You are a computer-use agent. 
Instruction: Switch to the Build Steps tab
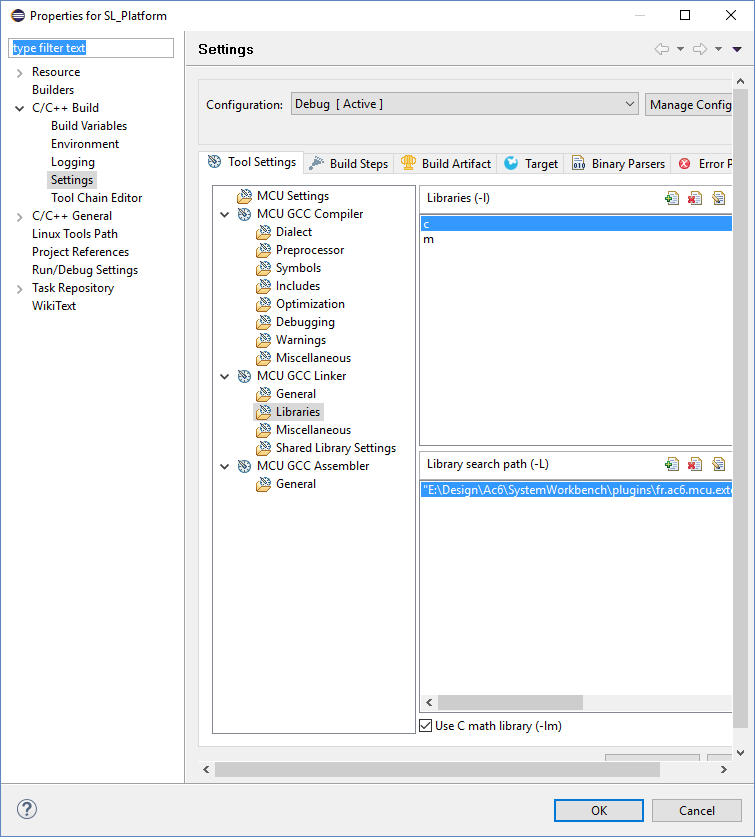pyautogui.click(x=348, y=163)
